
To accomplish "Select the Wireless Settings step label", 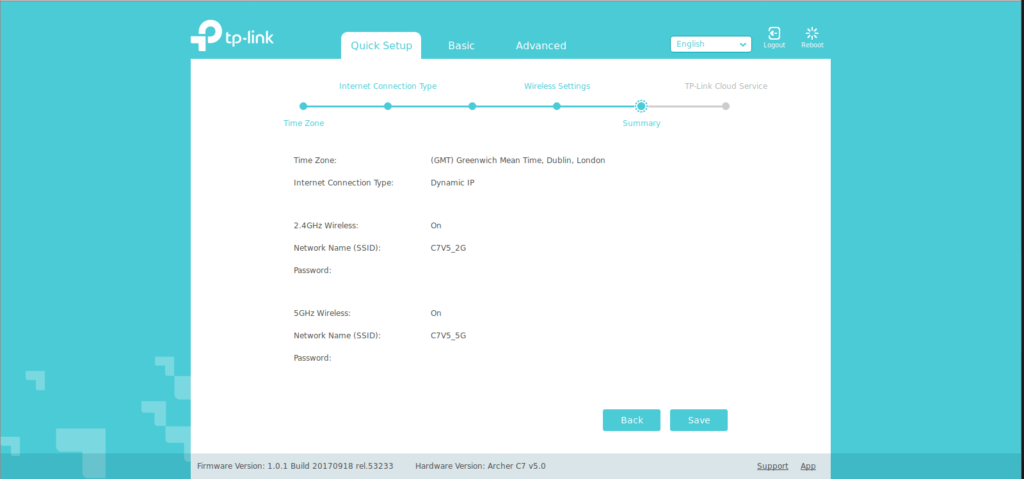I will point(557,86).
